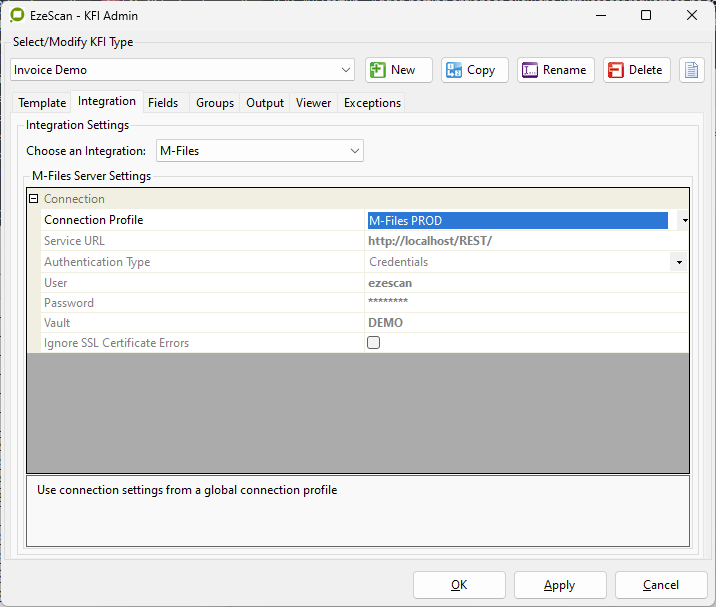Open the Exceptions tab

point(372,103)
